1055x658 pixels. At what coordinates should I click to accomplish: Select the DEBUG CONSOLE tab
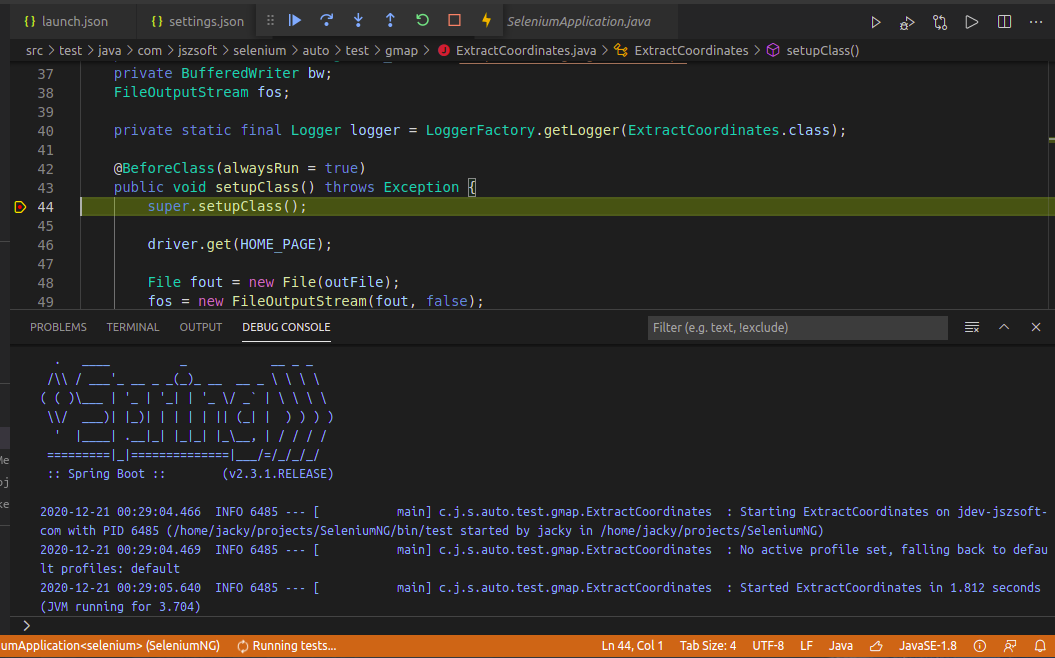pyautogui.click(x=286, y=327)
